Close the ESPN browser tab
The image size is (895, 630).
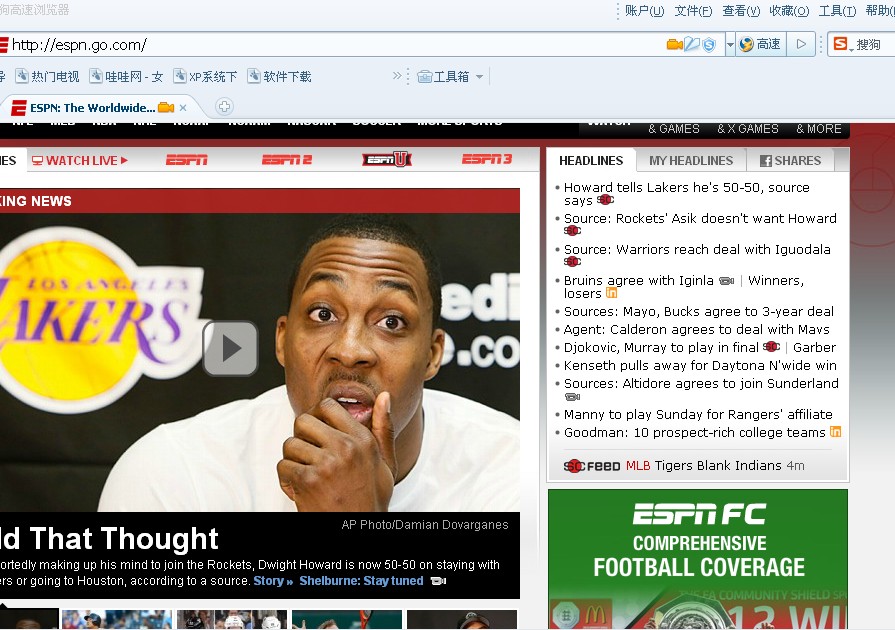point(183,107)
